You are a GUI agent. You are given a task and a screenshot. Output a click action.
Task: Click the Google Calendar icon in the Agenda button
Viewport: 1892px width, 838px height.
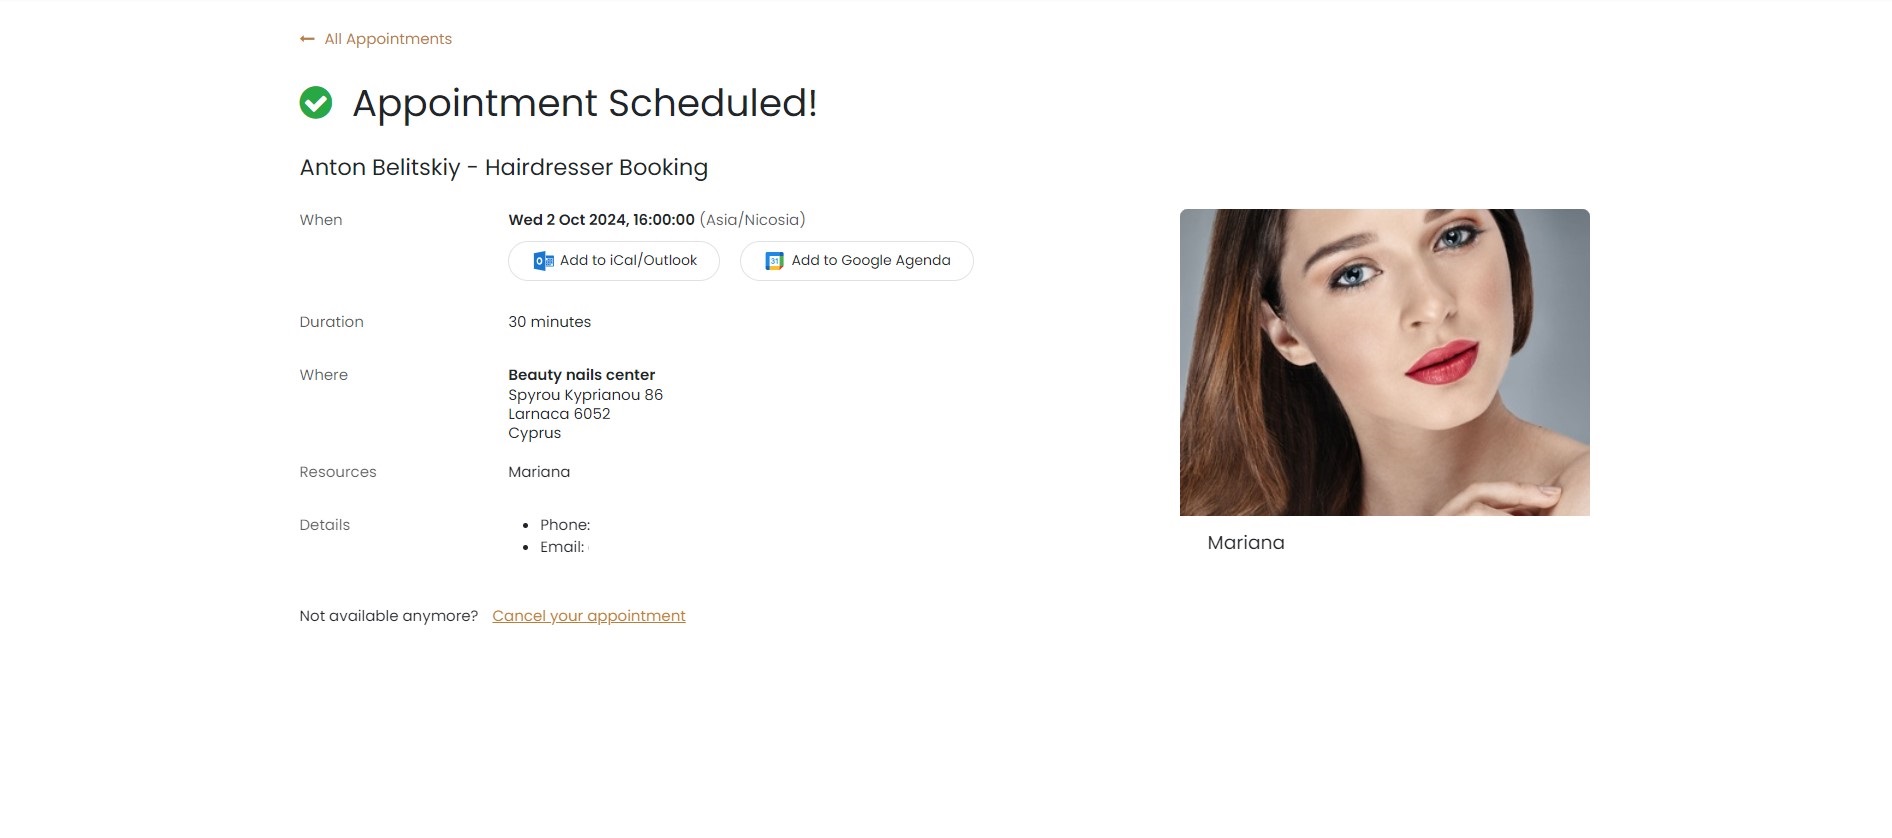pos(774,261)
